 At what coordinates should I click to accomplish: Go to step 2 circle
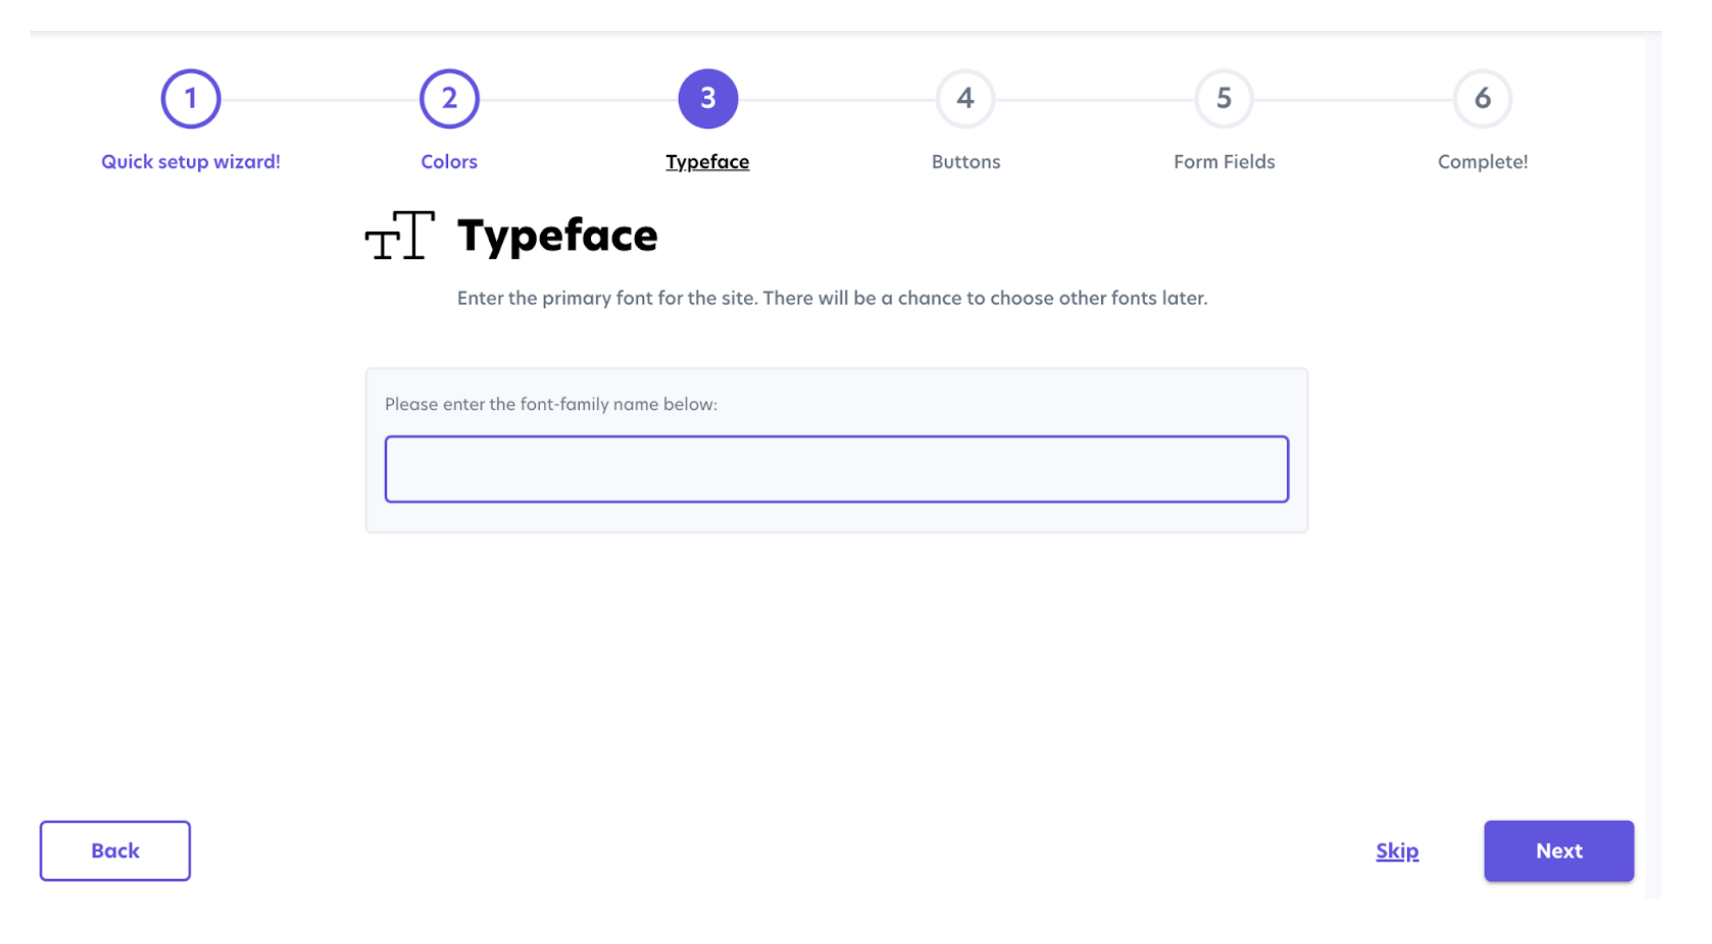click(449, 99)
